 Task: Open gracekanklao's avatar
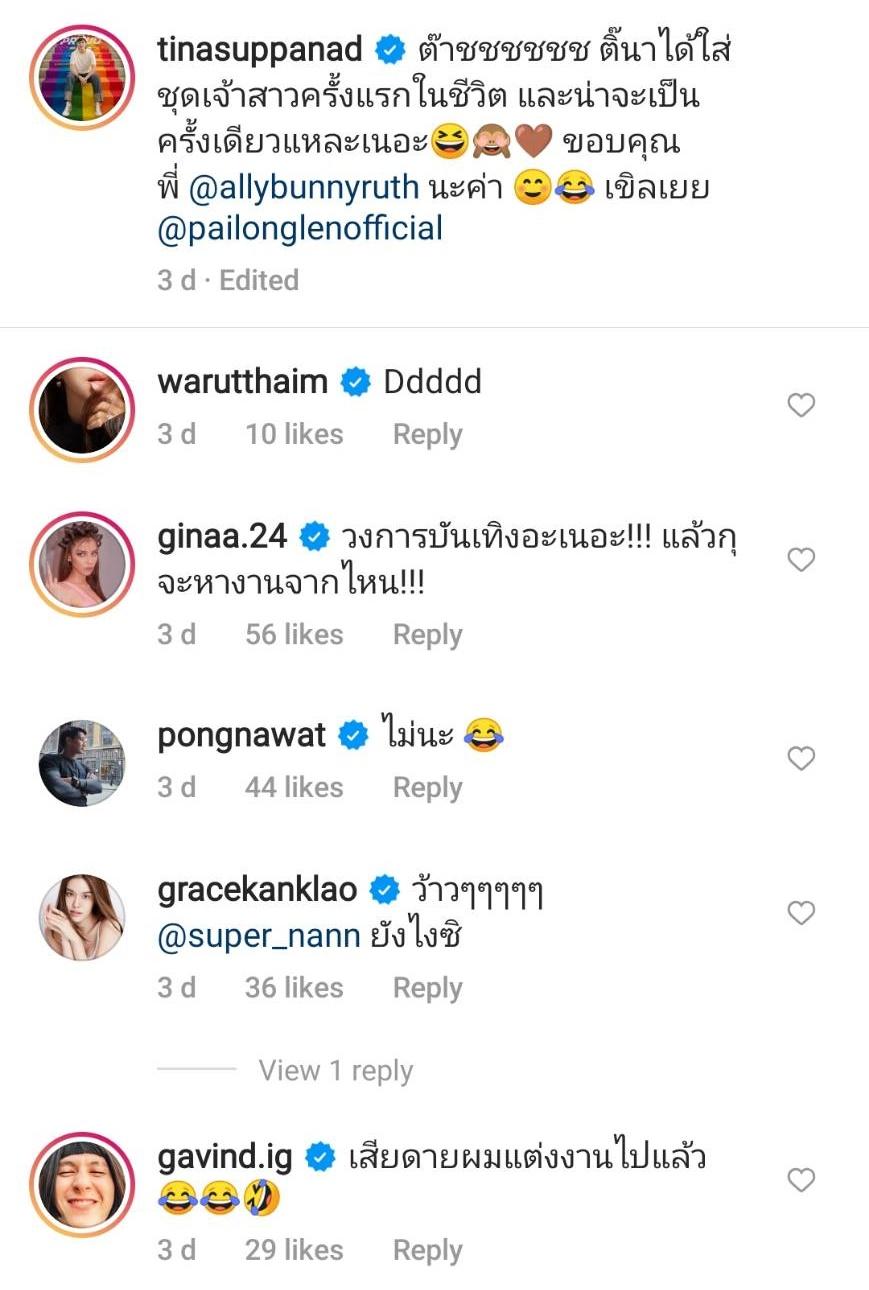pyautogui.click(x=82, y=916)
